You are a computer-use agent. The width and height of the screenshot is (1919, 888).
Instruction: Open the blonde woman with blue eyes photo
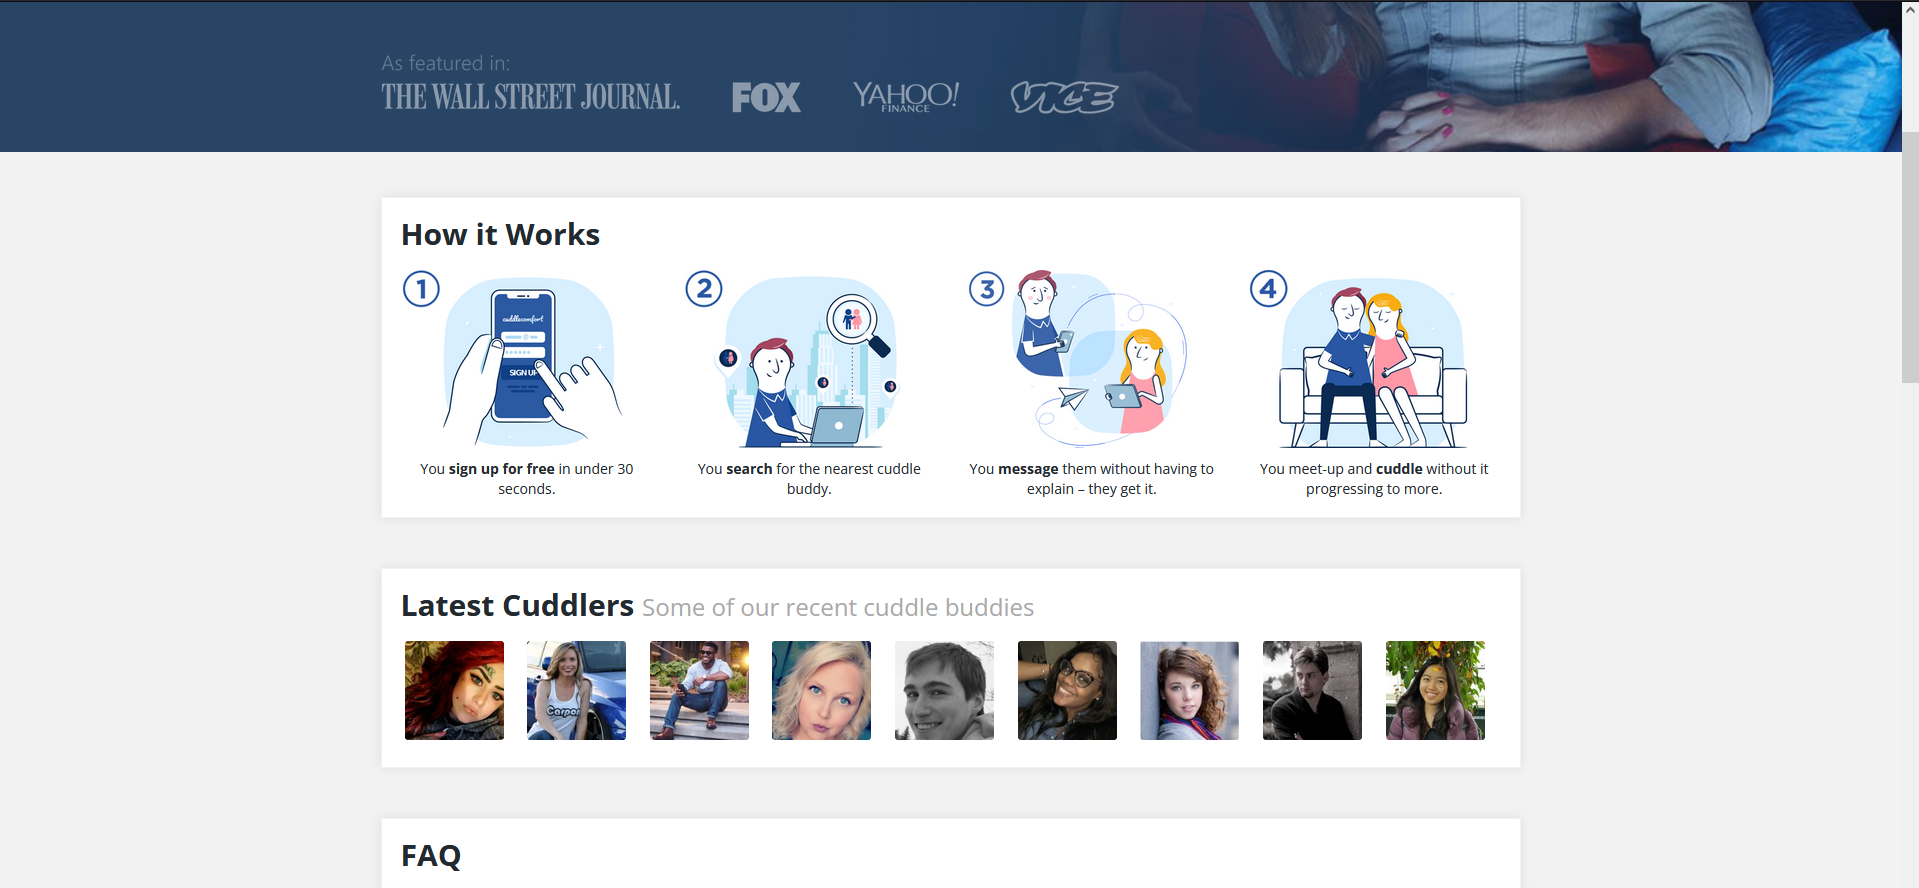click(822, 690)
